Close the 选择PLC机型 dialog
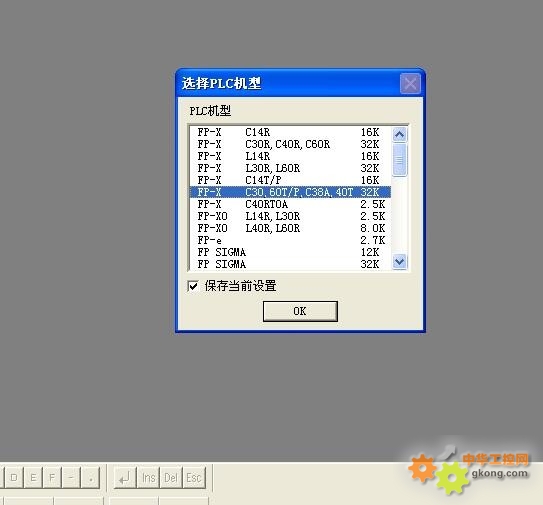This screenshot has width=543, height=505. click(410, 83)
